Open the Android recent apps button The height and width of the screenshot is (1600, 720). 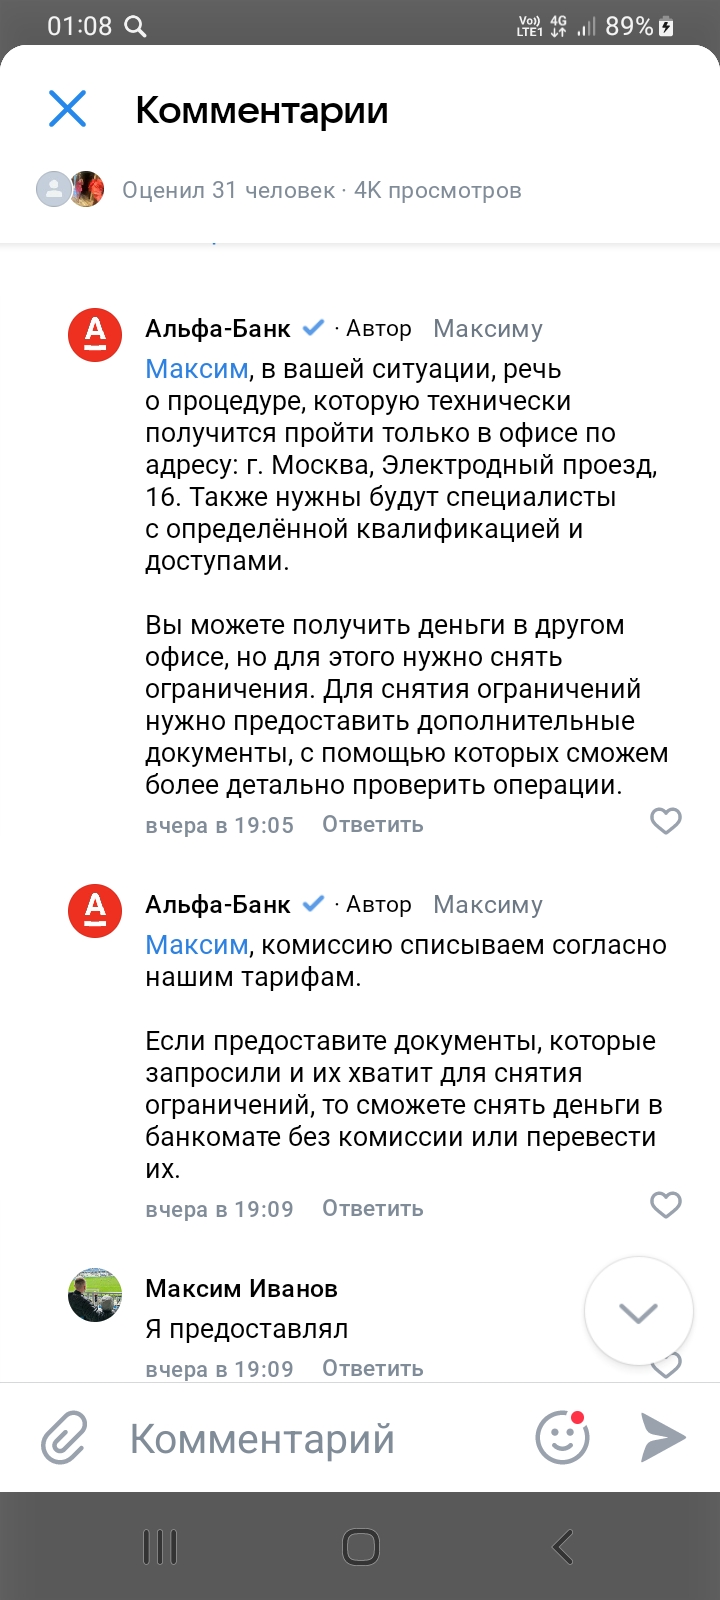coord(160,1547)
